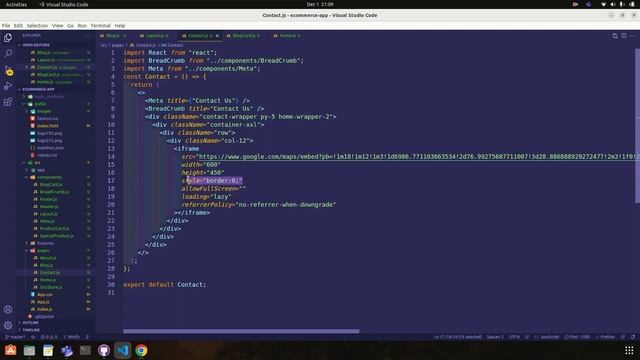This screenshot has width=640, height=360.
Task: Open the Source Control view
Action: coord(8,70)
